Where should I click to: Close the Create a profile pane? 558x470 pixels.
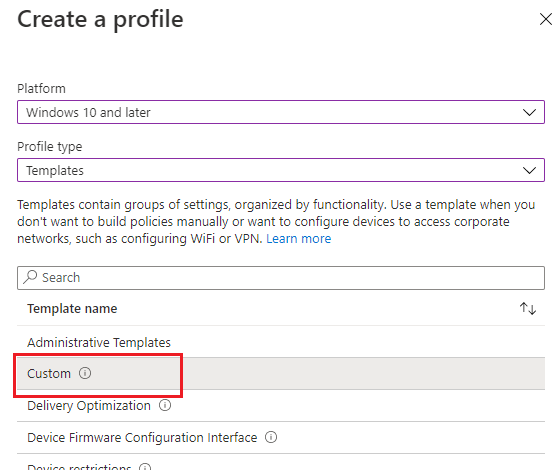pos(546,19)
